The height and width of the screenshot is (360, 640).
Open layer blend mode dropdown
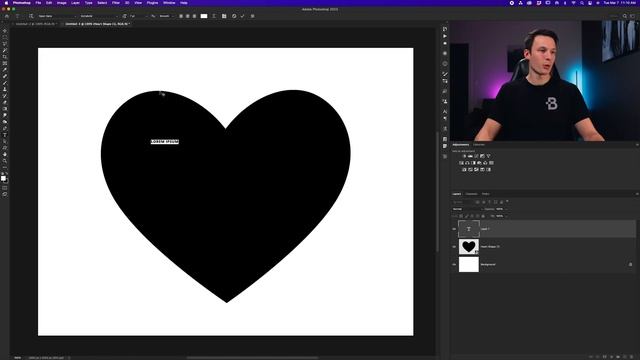[x=467, y=209]
